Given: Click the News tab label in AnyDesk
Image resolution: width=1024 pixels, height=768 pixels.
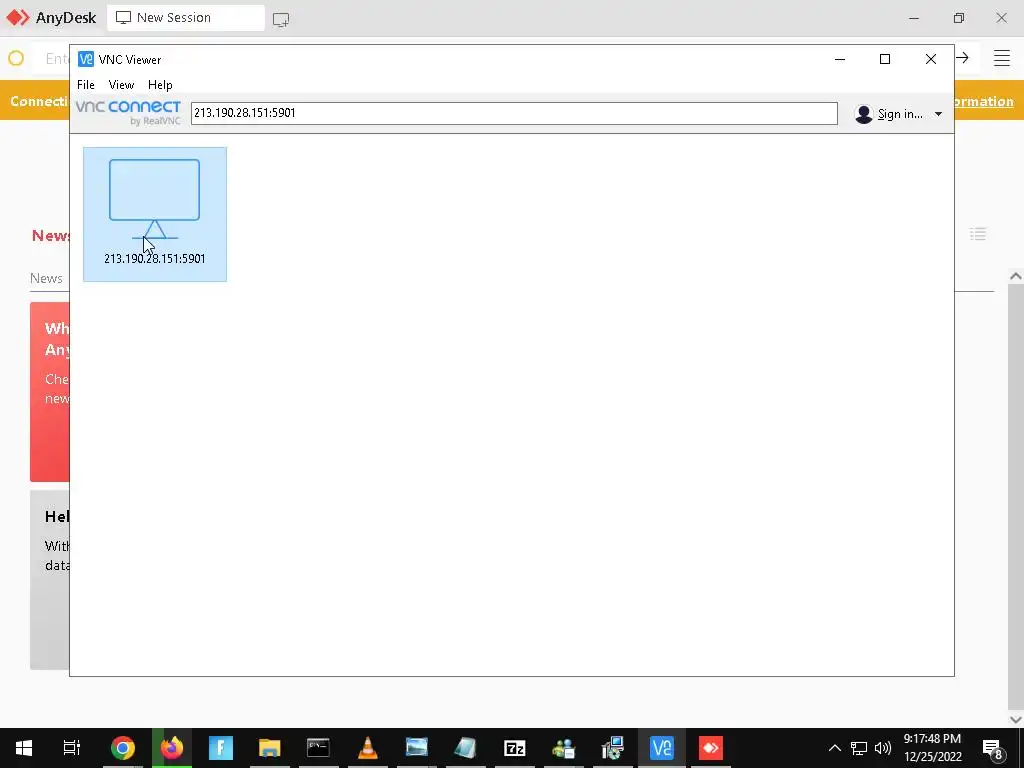Looking at the screenshot, I should [x=46, y=278].
